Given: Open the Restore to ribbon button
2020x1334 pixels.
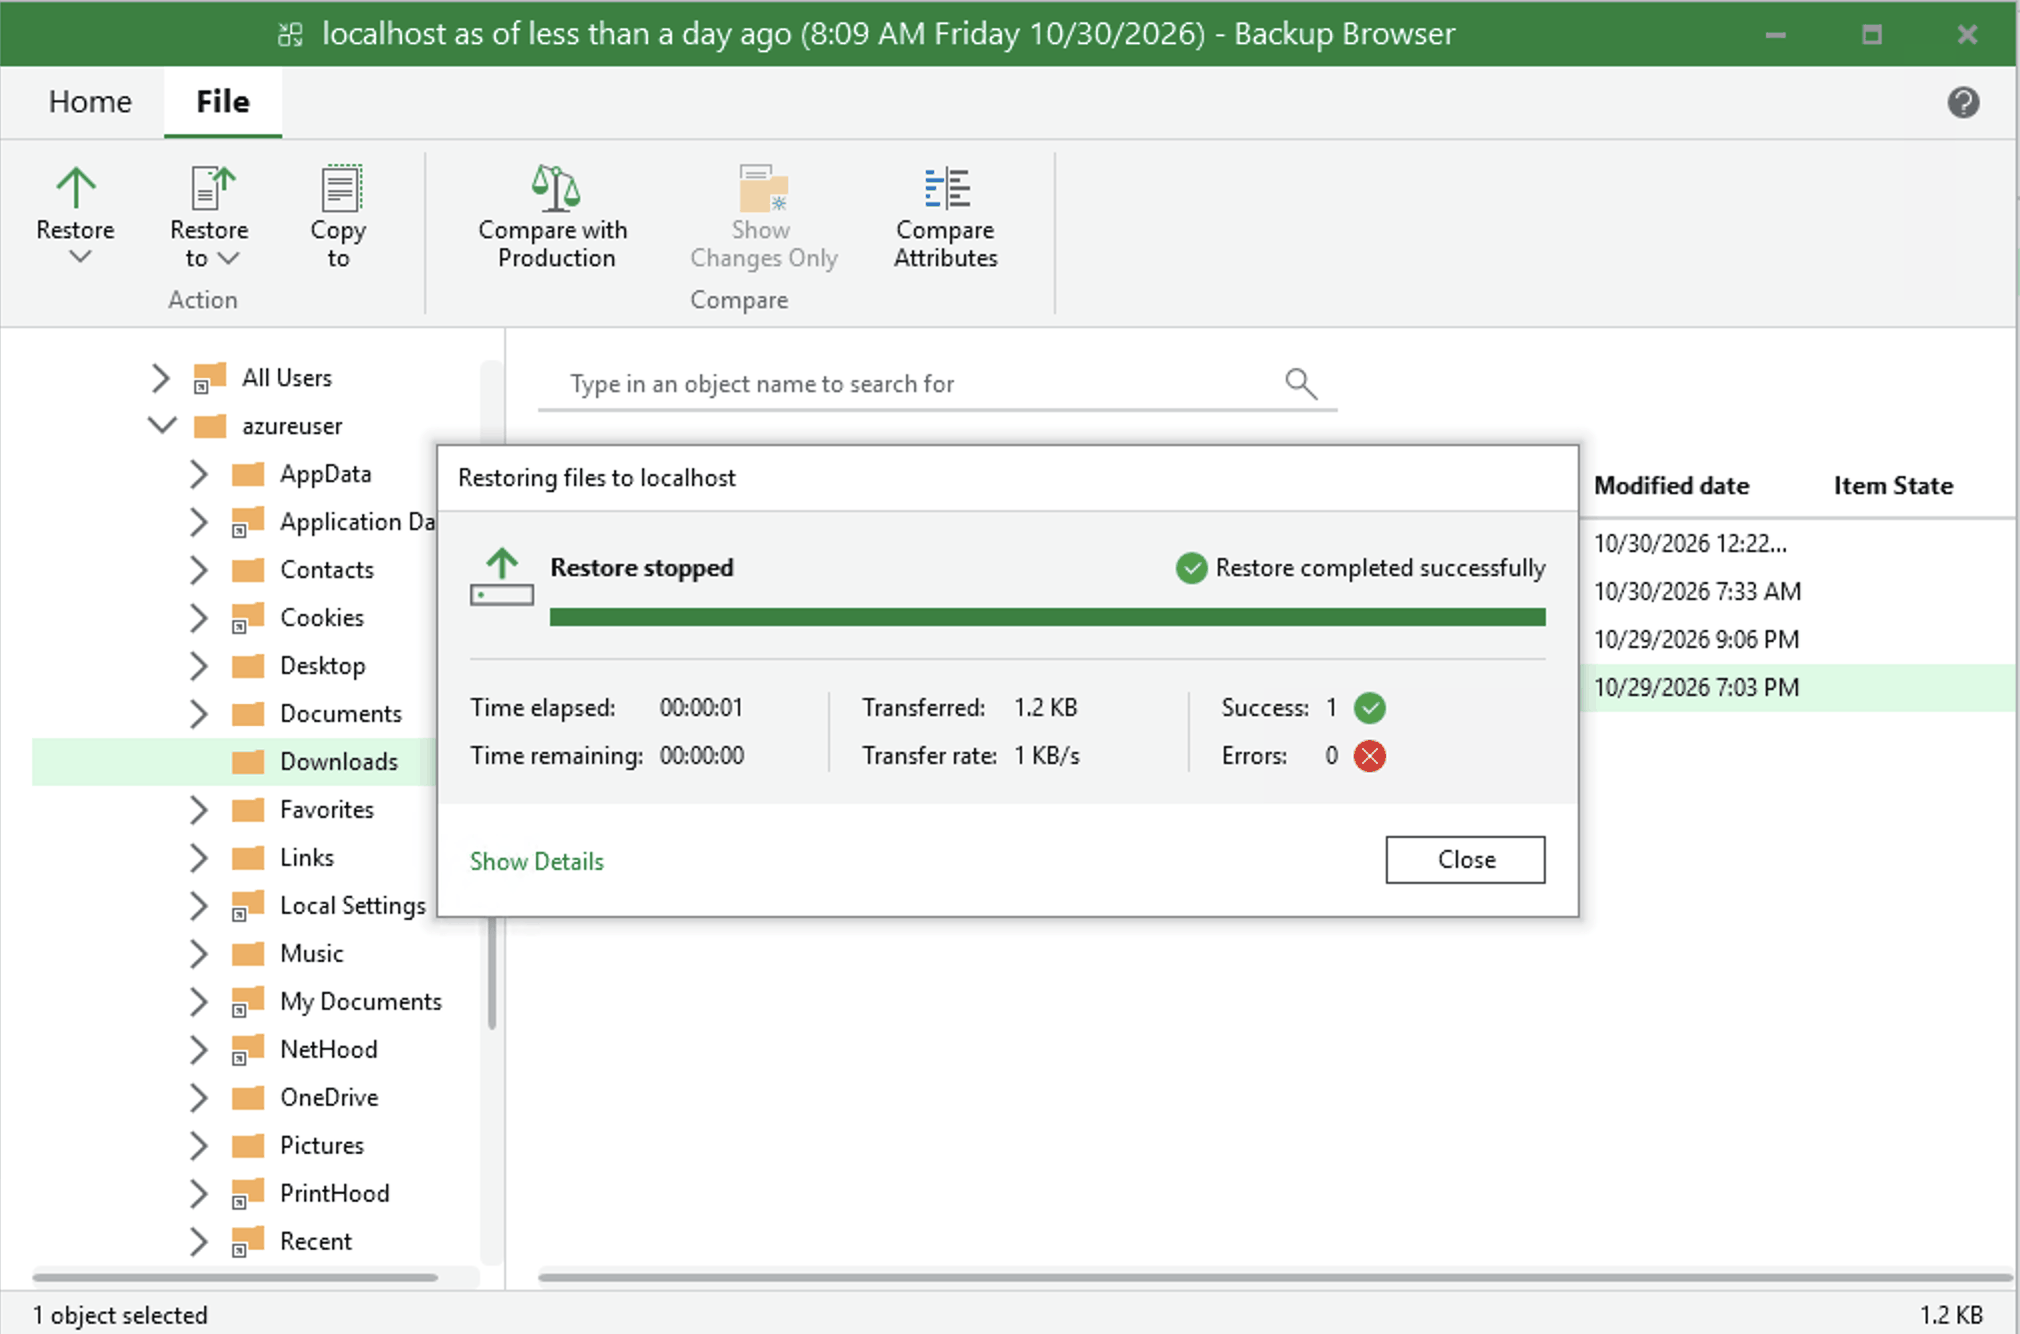Looking at the screenshot, I should (209, 217).
